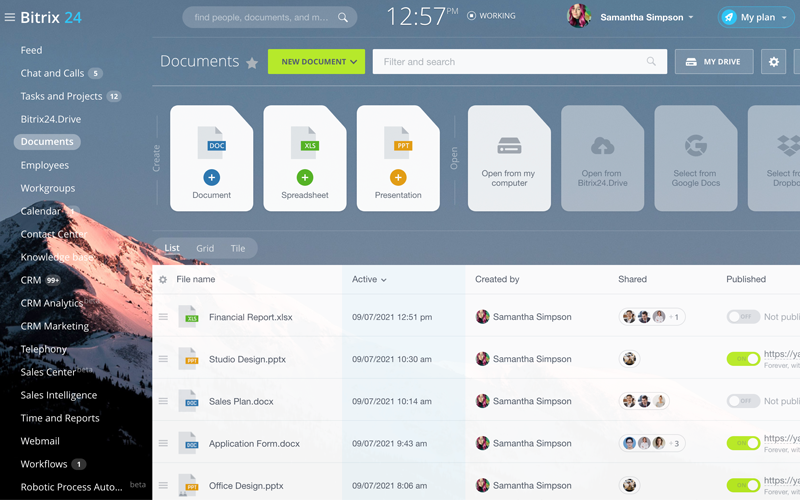Create a new XLS Spreadsheet card
Viewport: 800px width, 500px height.
(x=305, y=158)
